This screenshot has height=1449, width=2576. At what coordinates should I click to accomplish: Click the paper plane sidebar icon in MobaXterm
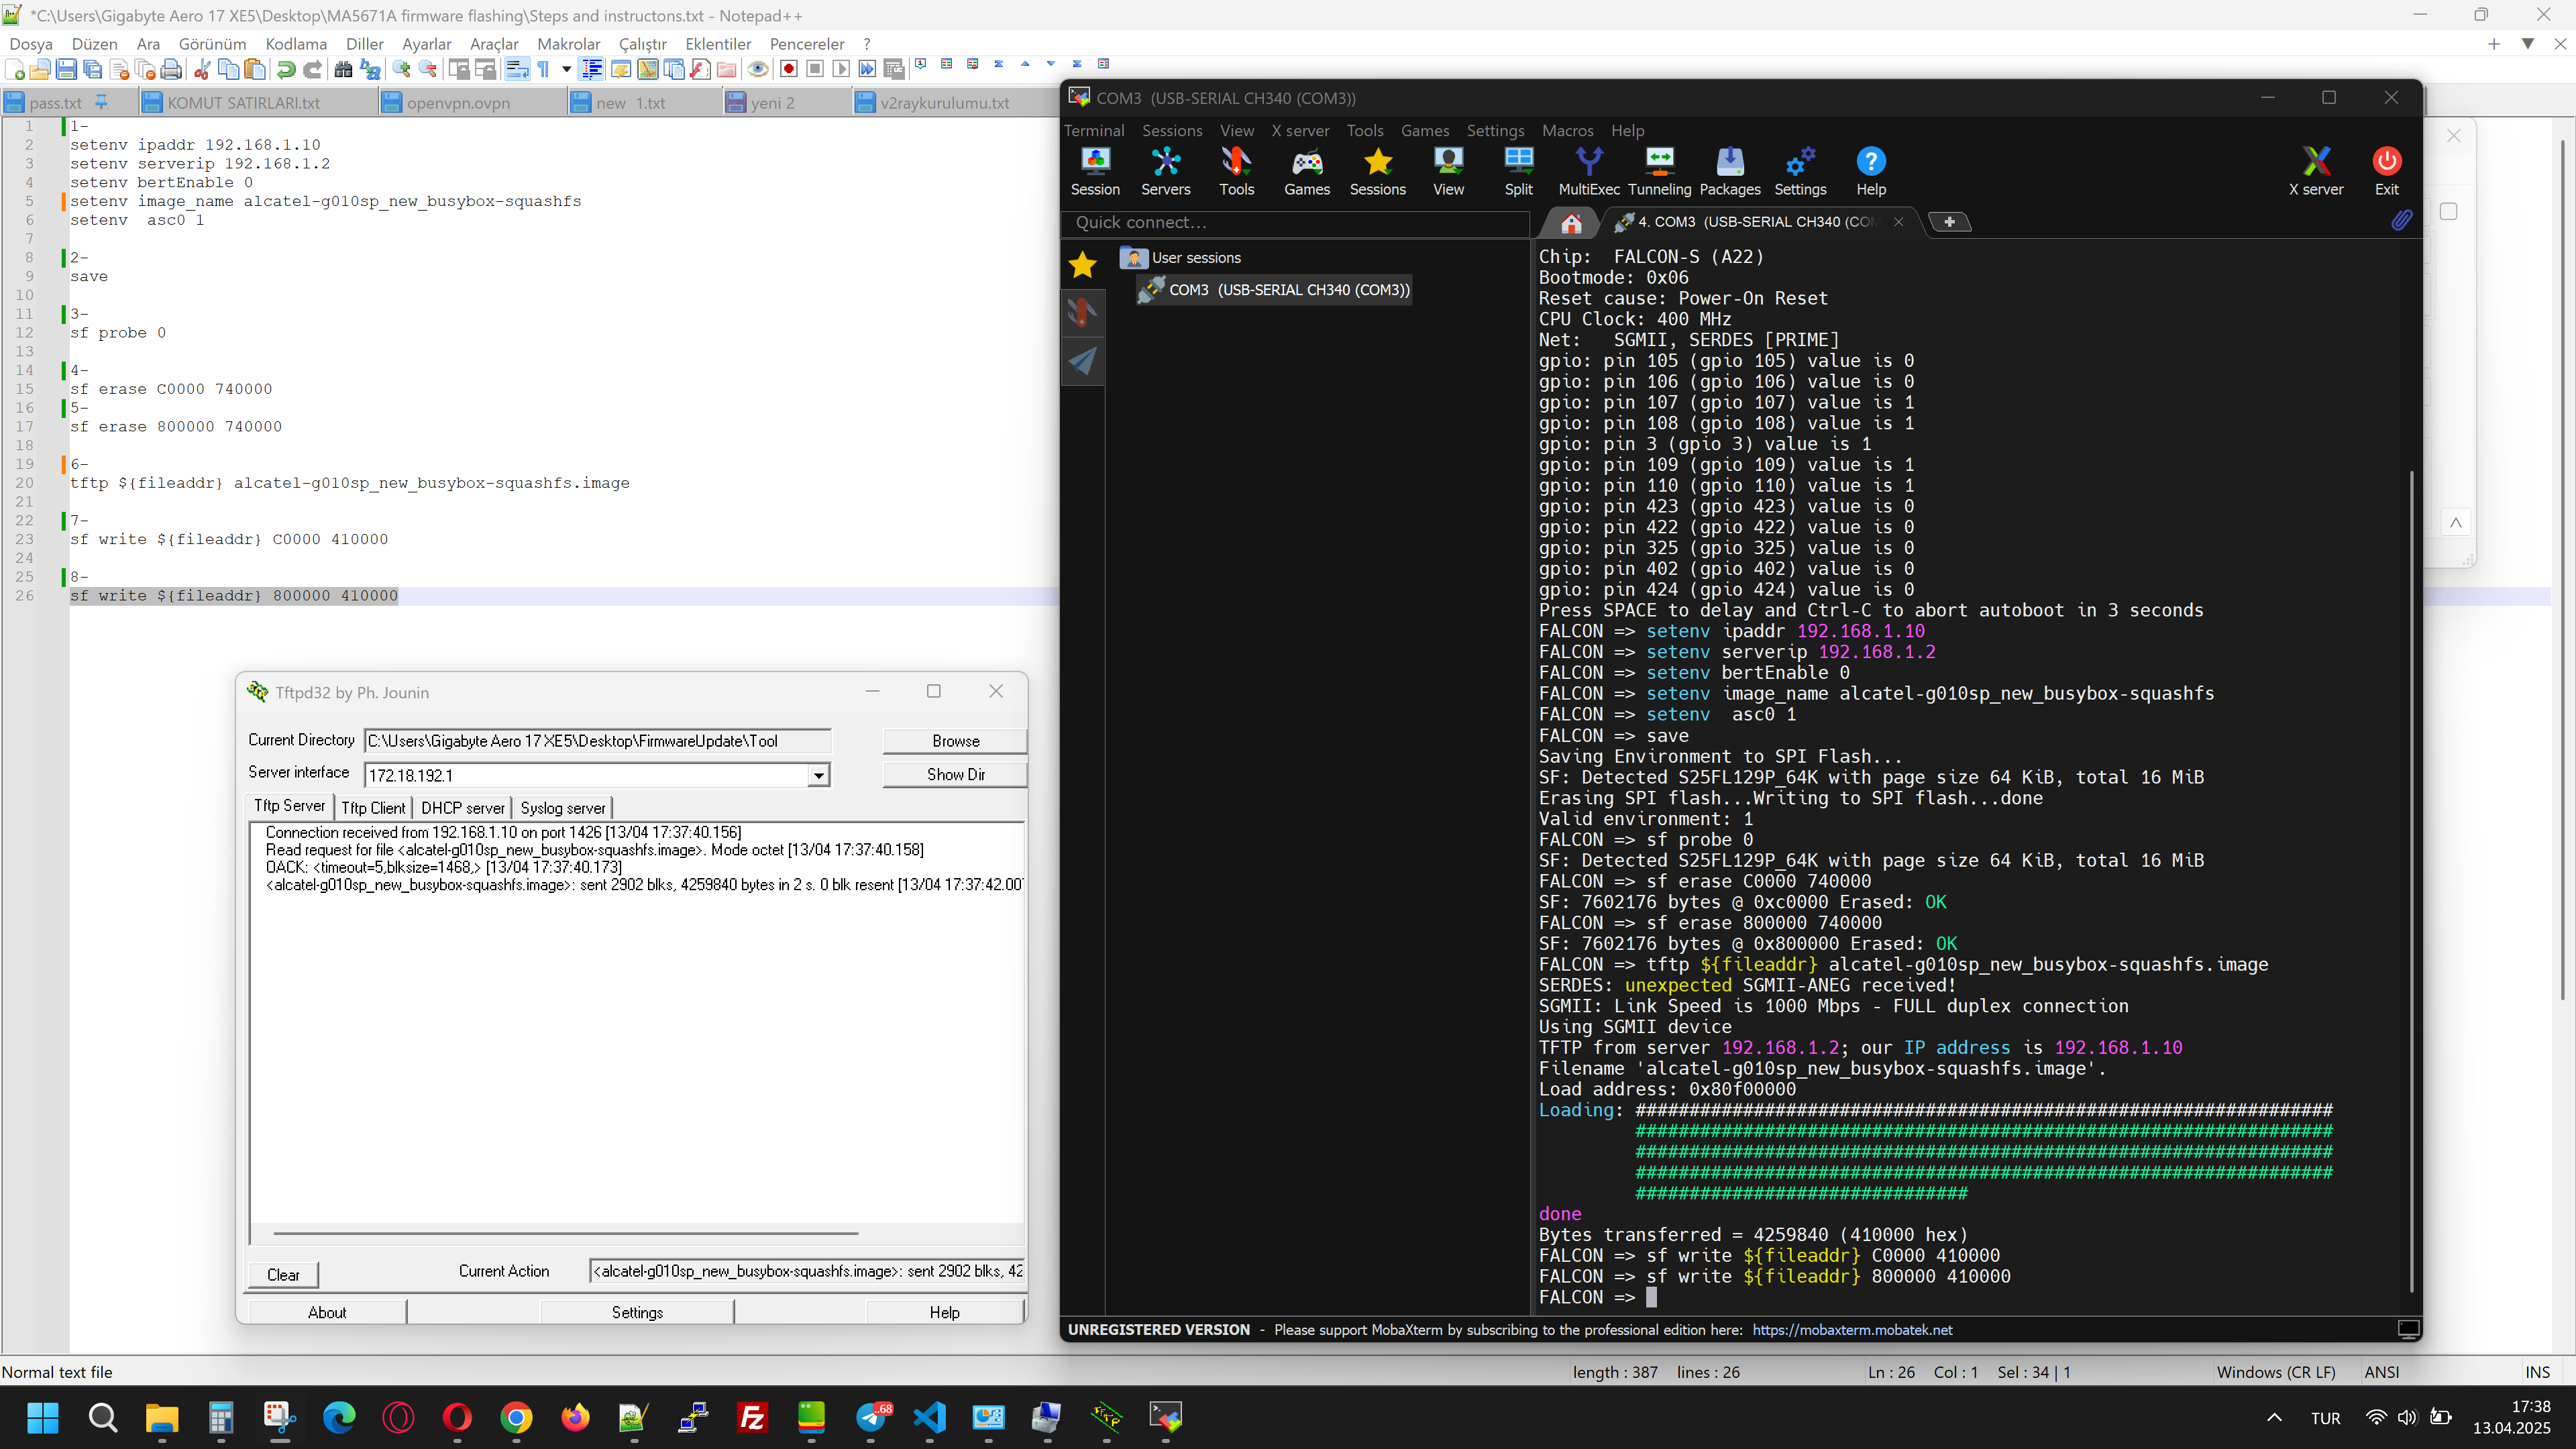1083,361
